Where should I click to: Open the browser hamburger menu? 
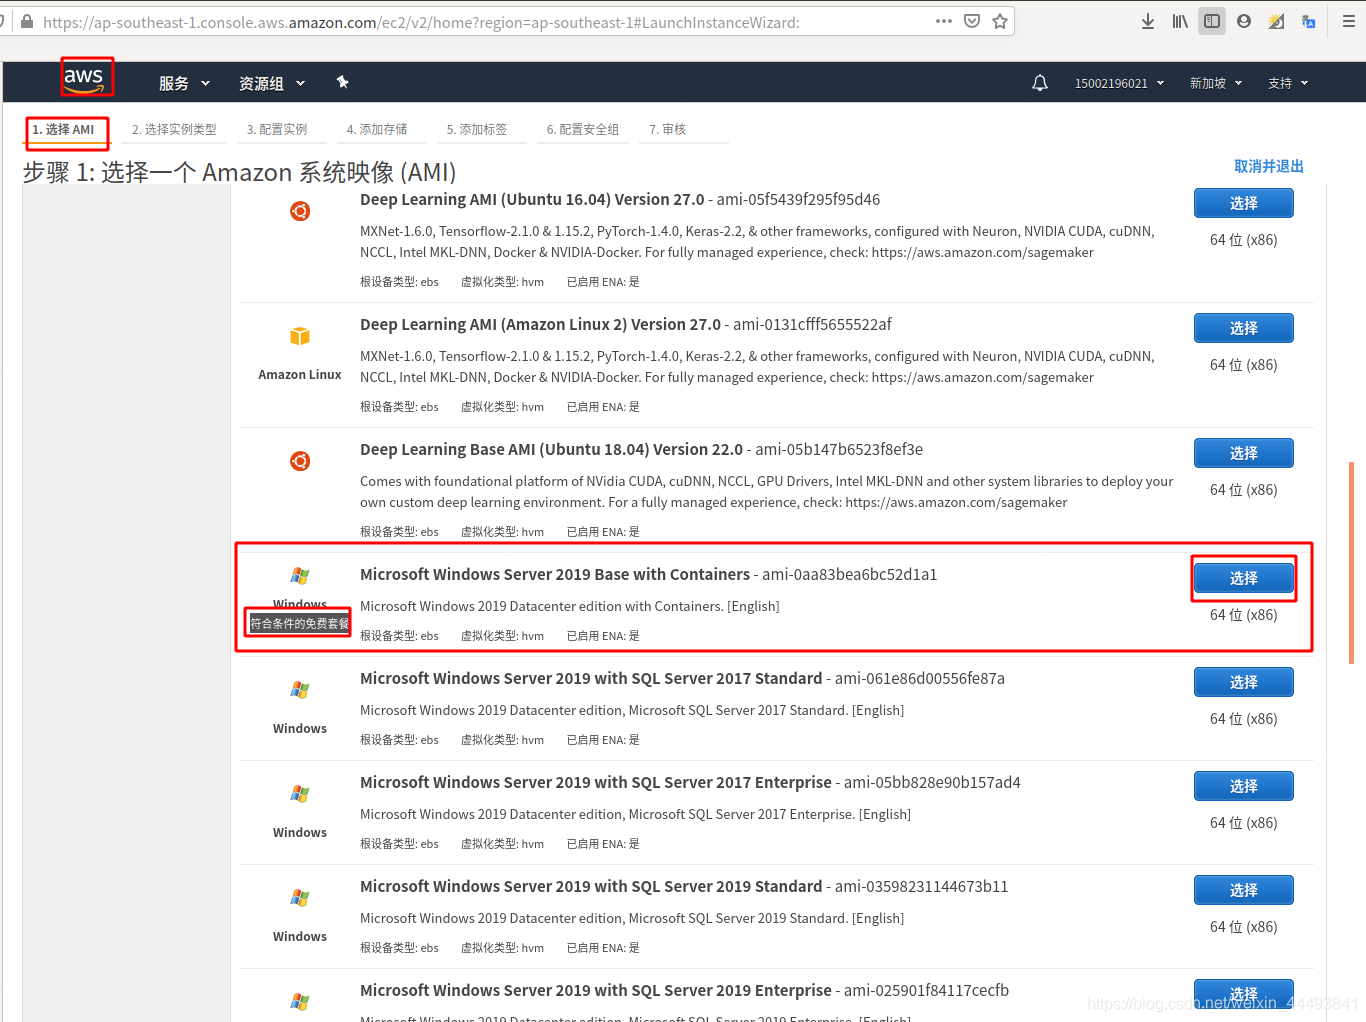[x=1348, y=21]
